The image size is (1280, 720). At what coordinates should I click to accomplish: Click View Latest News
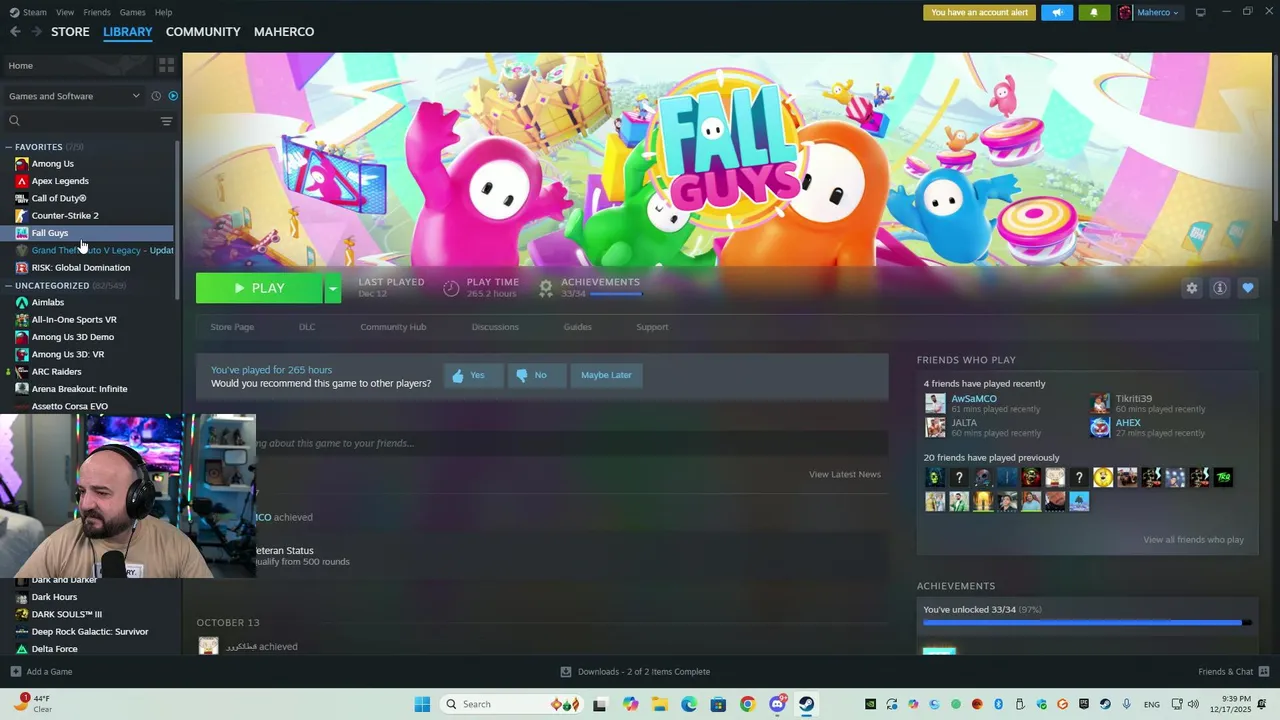[845, 475]
